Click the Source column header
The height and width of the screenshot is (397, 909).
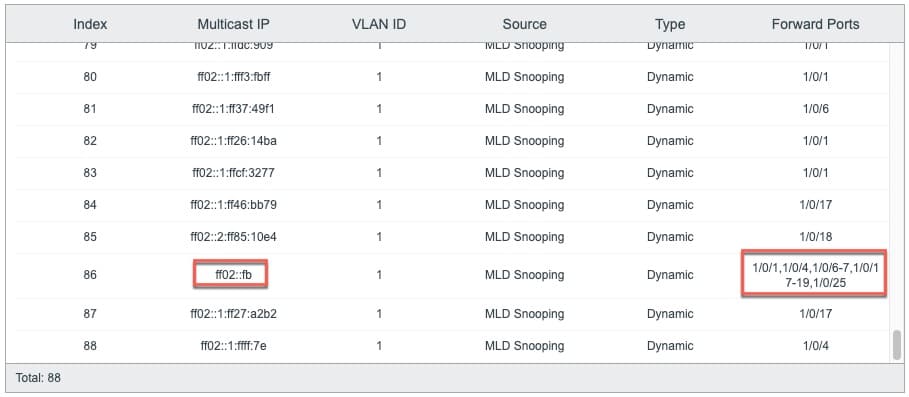pyautogui.click(x=524, y=24)
